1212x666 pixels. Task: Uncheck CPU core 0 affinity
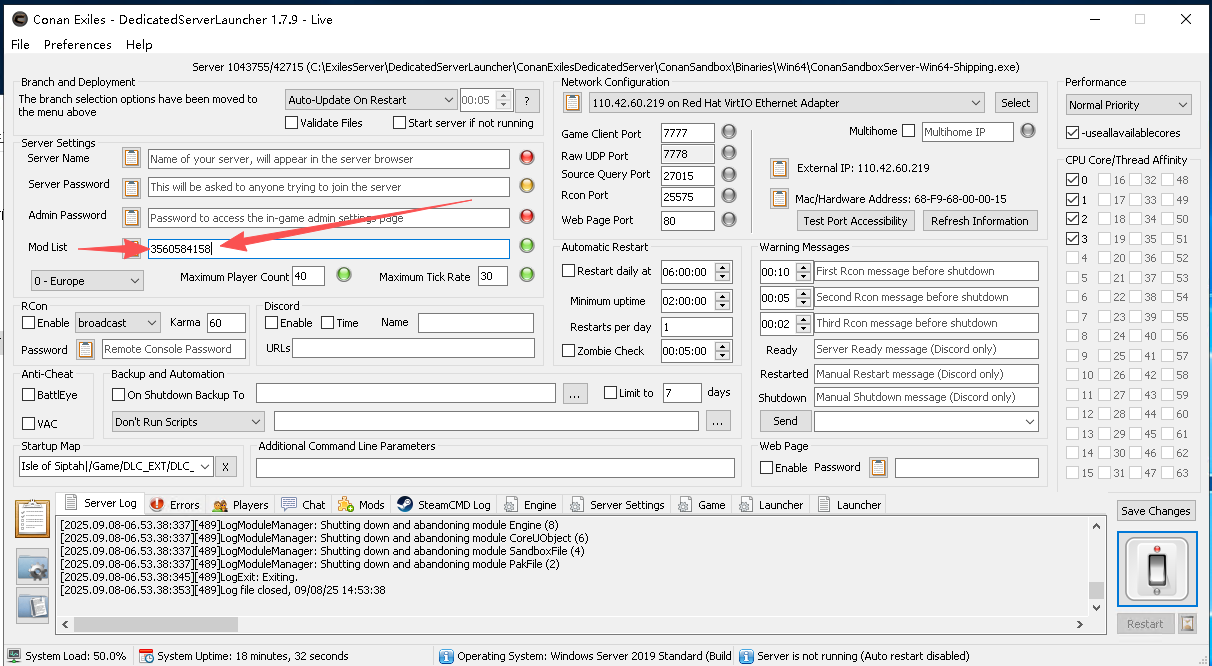click(1073, 180)
